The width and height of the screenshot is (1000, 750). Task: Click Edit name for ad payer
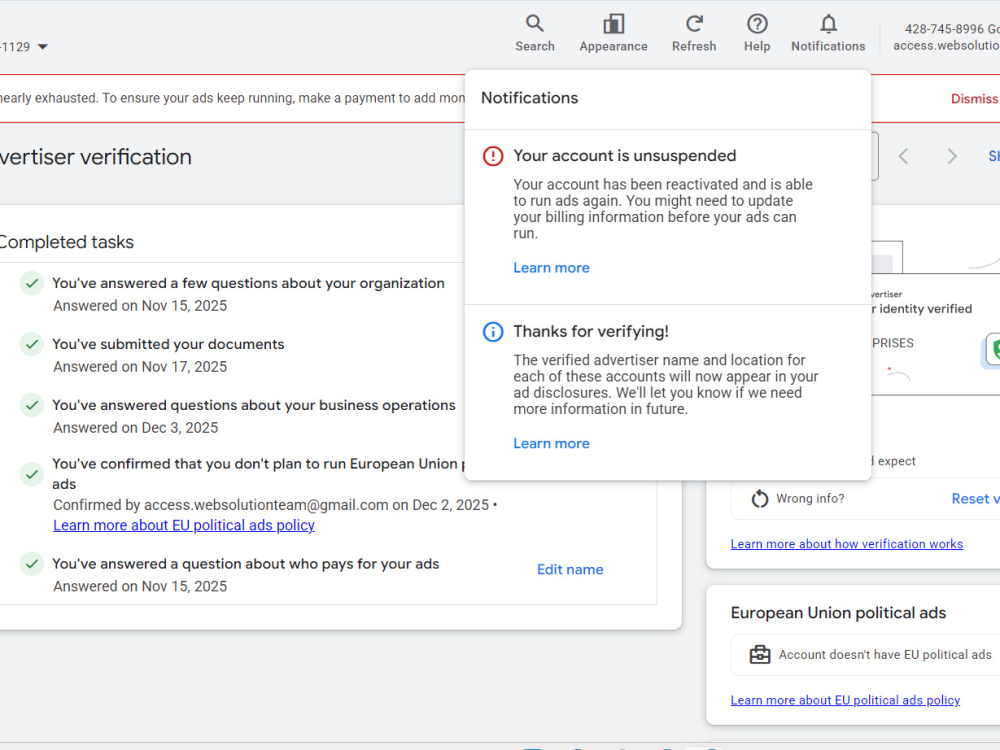(x=570, y=570)
